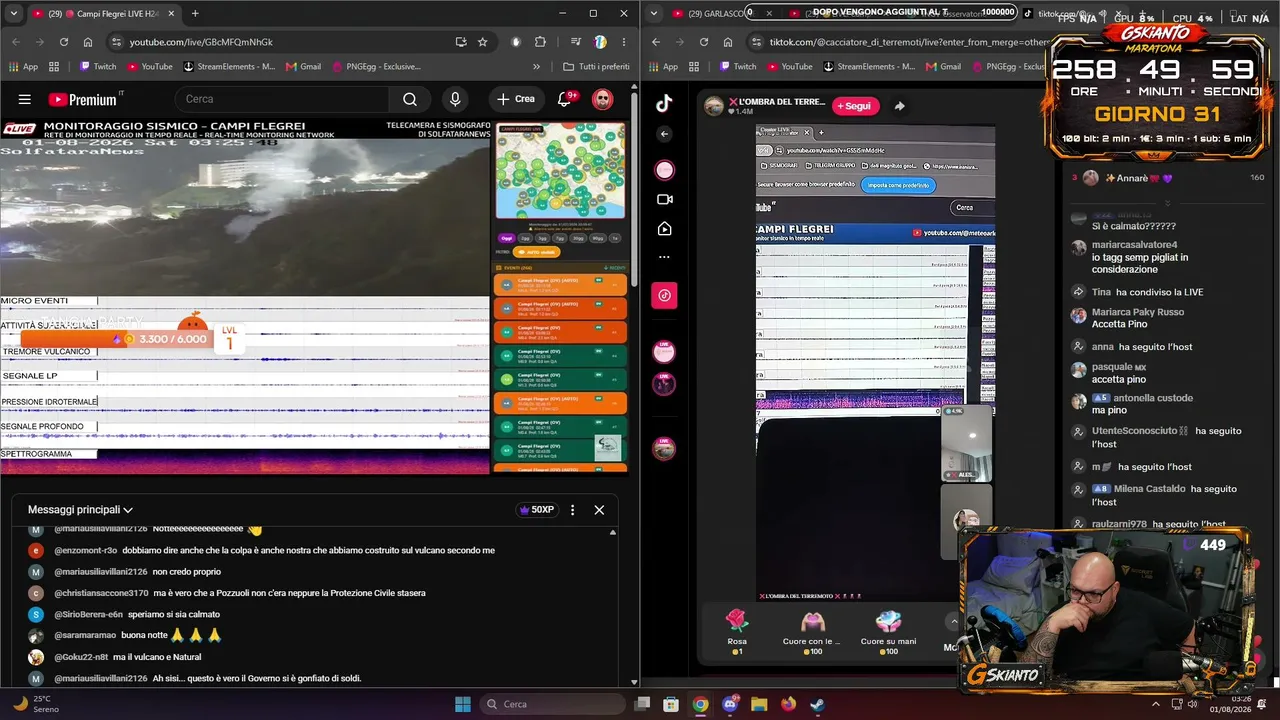Bookmark the YouTube page with star
The image size is (1280, 720).
(483, 42)
